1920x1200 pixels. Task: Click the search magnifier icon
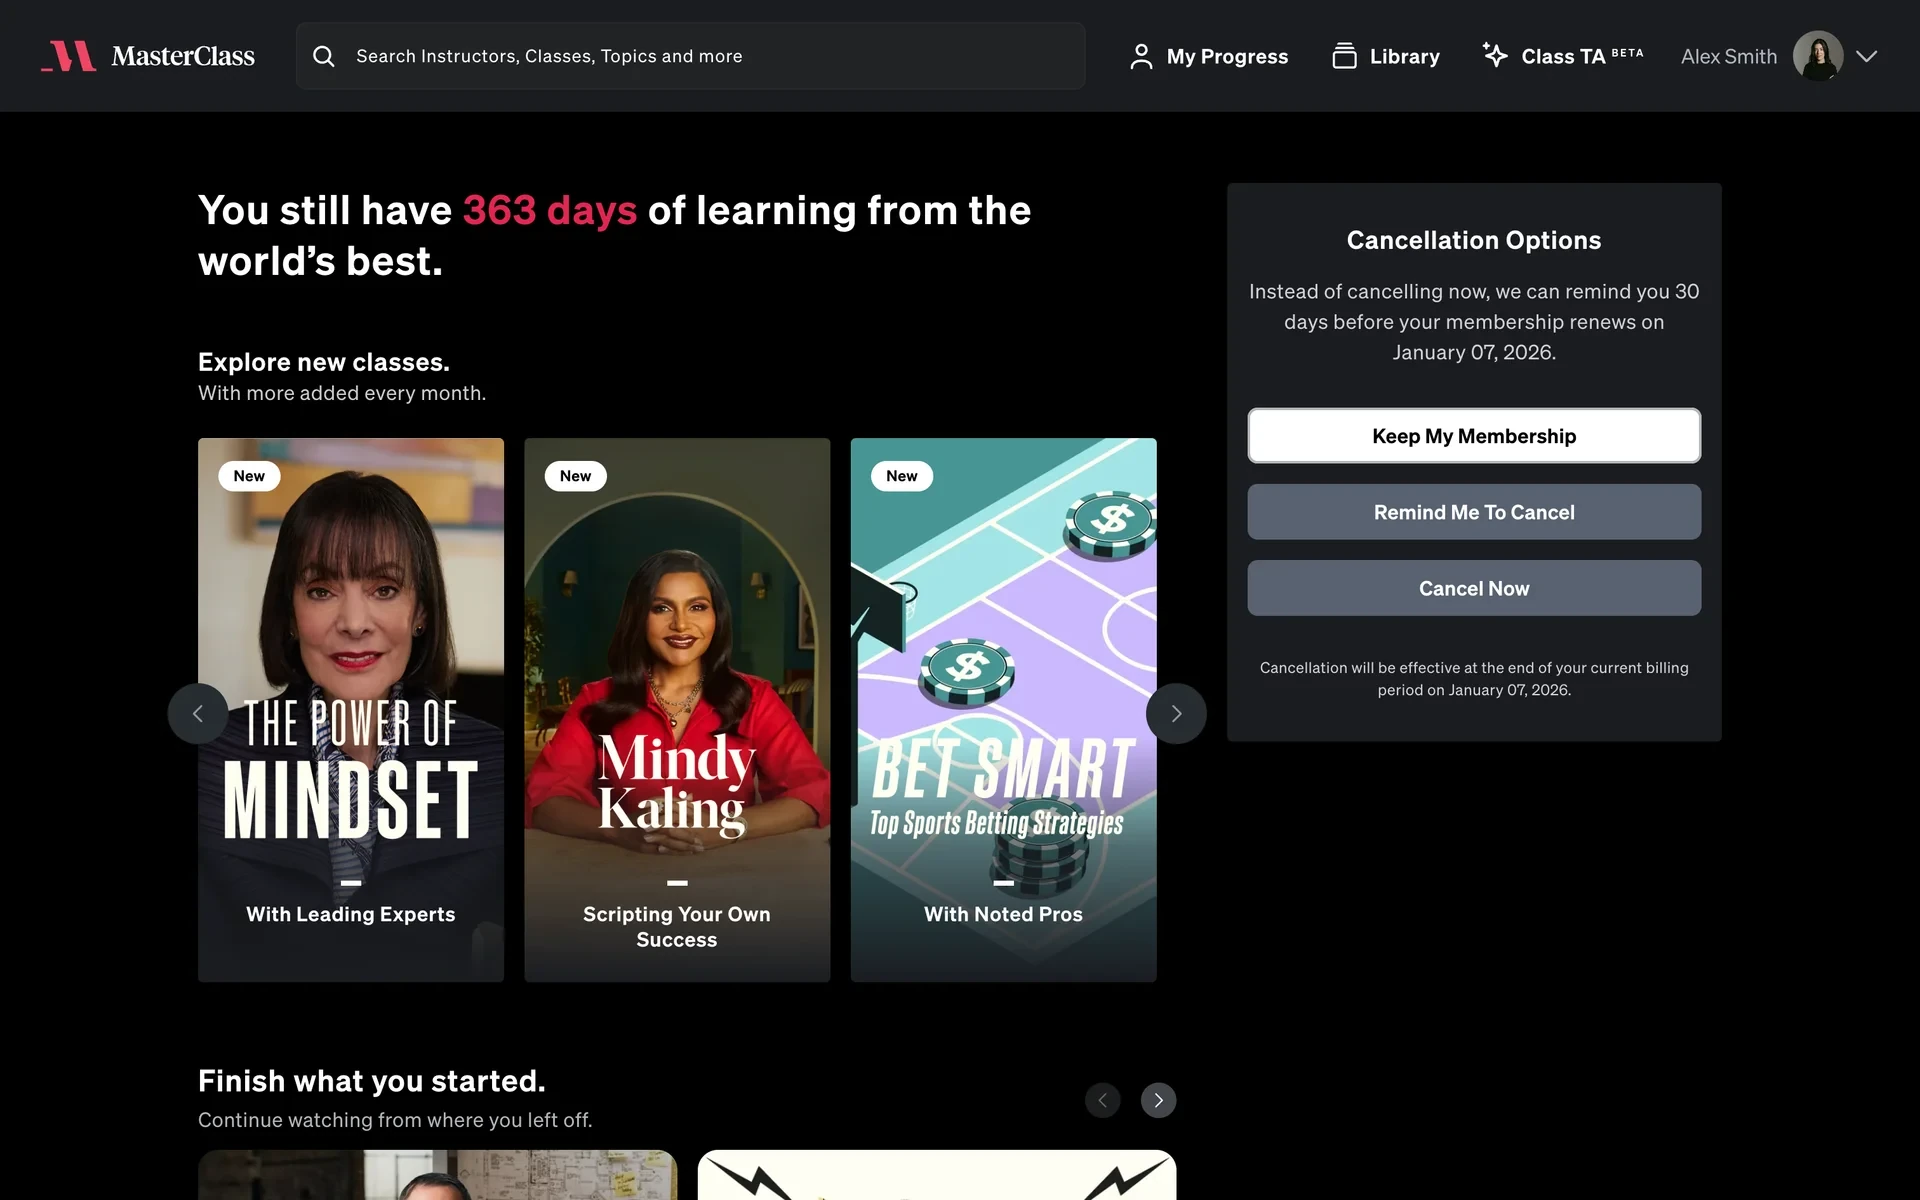(x=323, y=56)
